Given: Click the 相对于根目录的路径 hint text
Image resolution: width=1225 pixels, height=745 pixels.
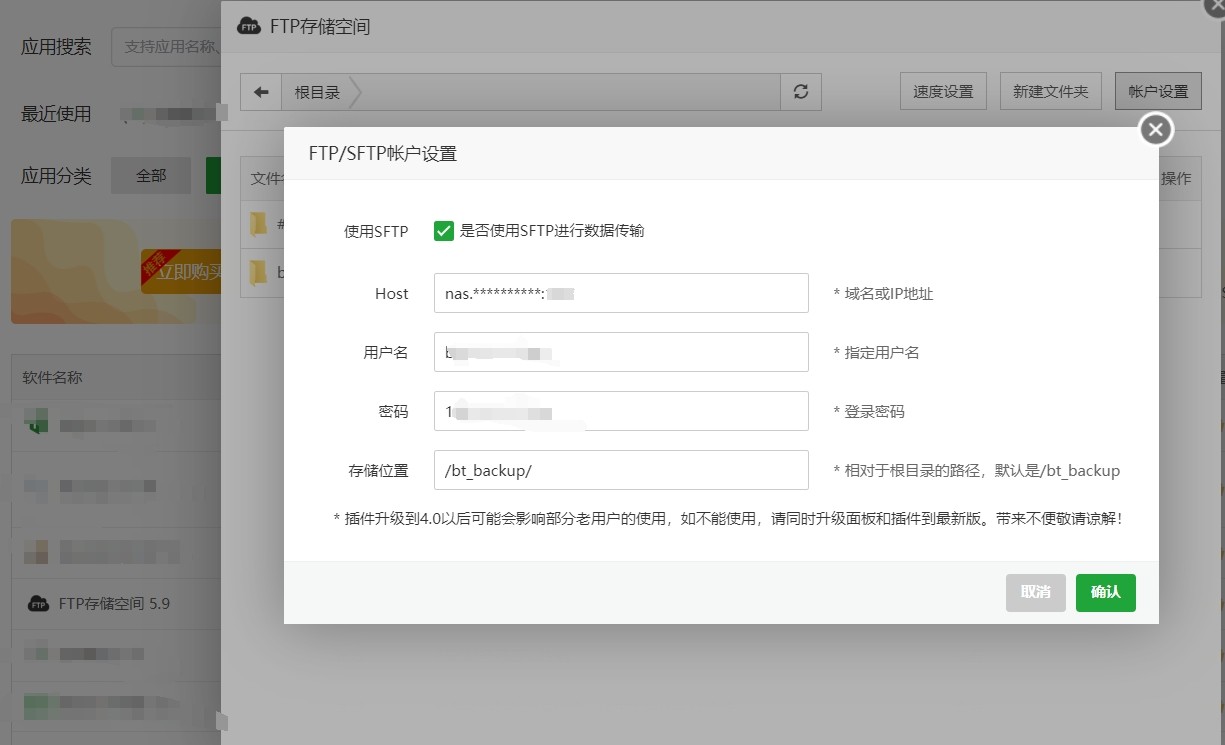Looking at the screenshot, I should click(977, 471).
